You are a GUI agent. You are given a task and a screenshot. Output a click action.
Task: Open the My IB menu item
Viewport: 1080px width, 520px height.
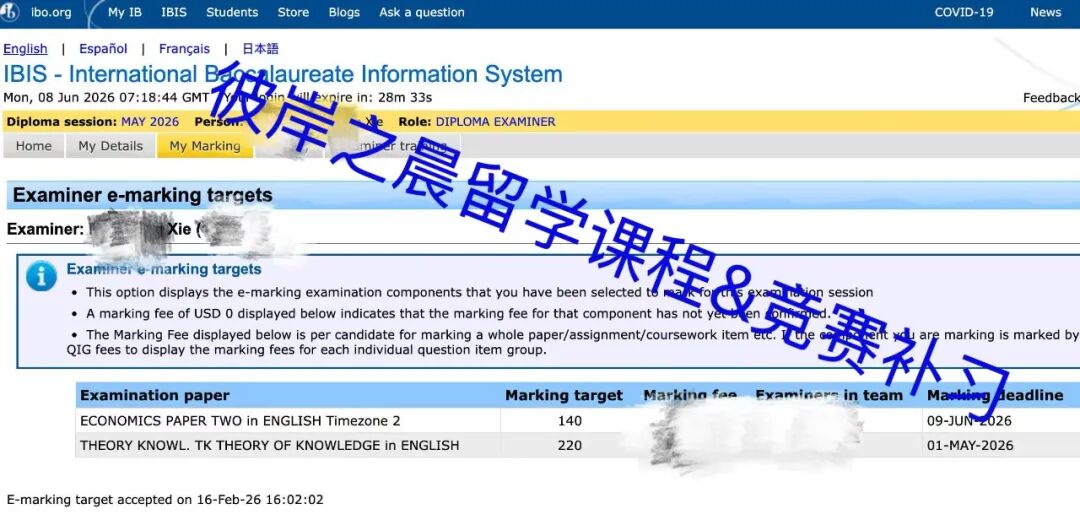click(125, 12)
